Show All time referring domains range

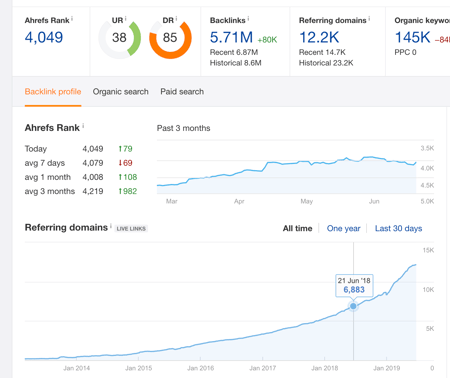click(297, 228)
